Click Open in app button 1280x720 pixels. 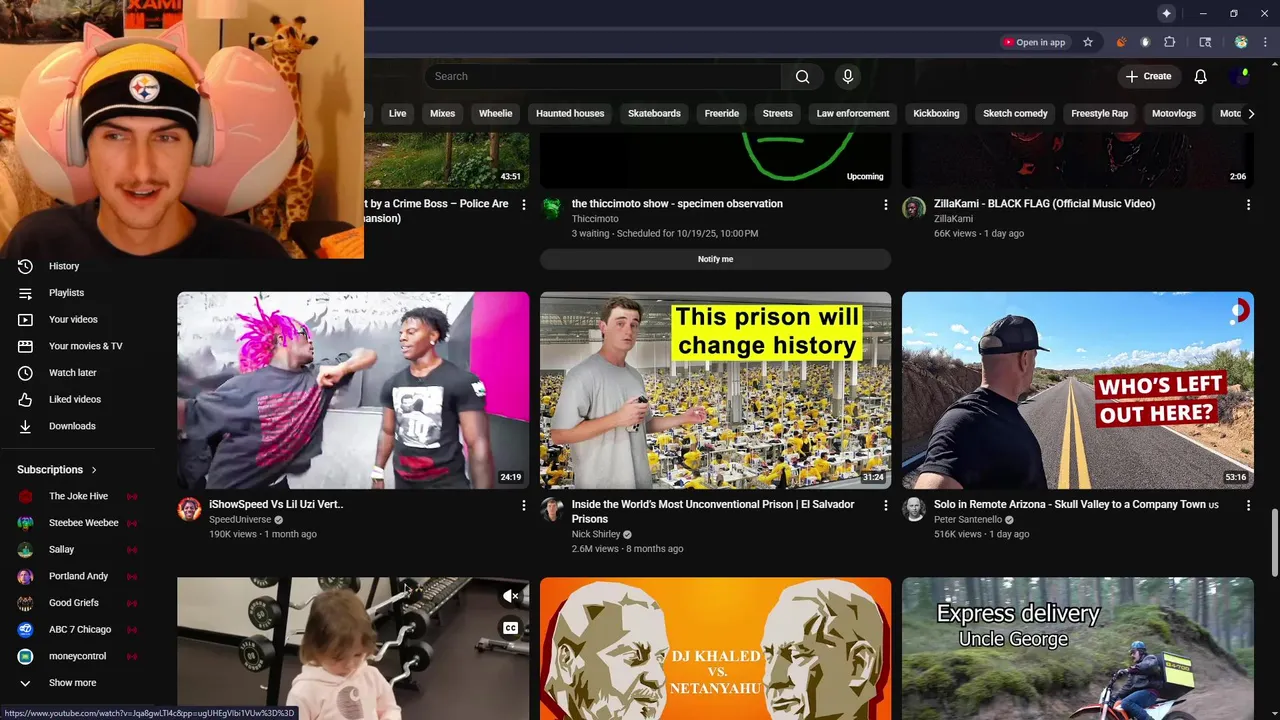[1035, 42]
